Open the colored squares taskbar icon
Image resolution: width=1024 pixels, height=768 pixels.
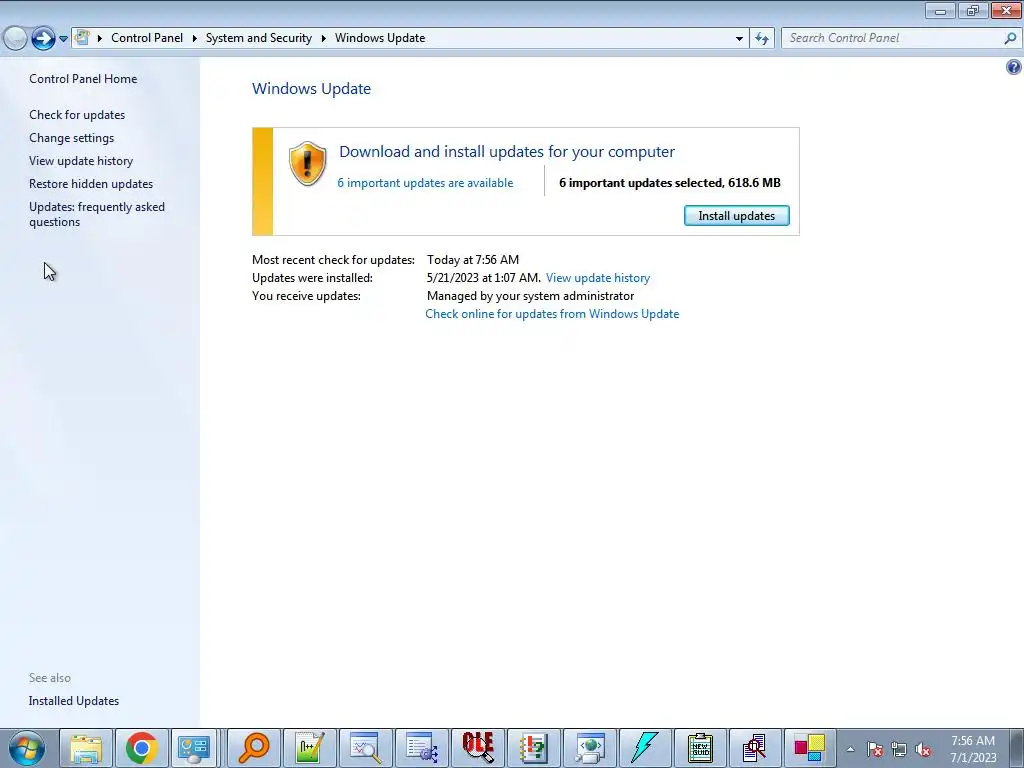810,748
